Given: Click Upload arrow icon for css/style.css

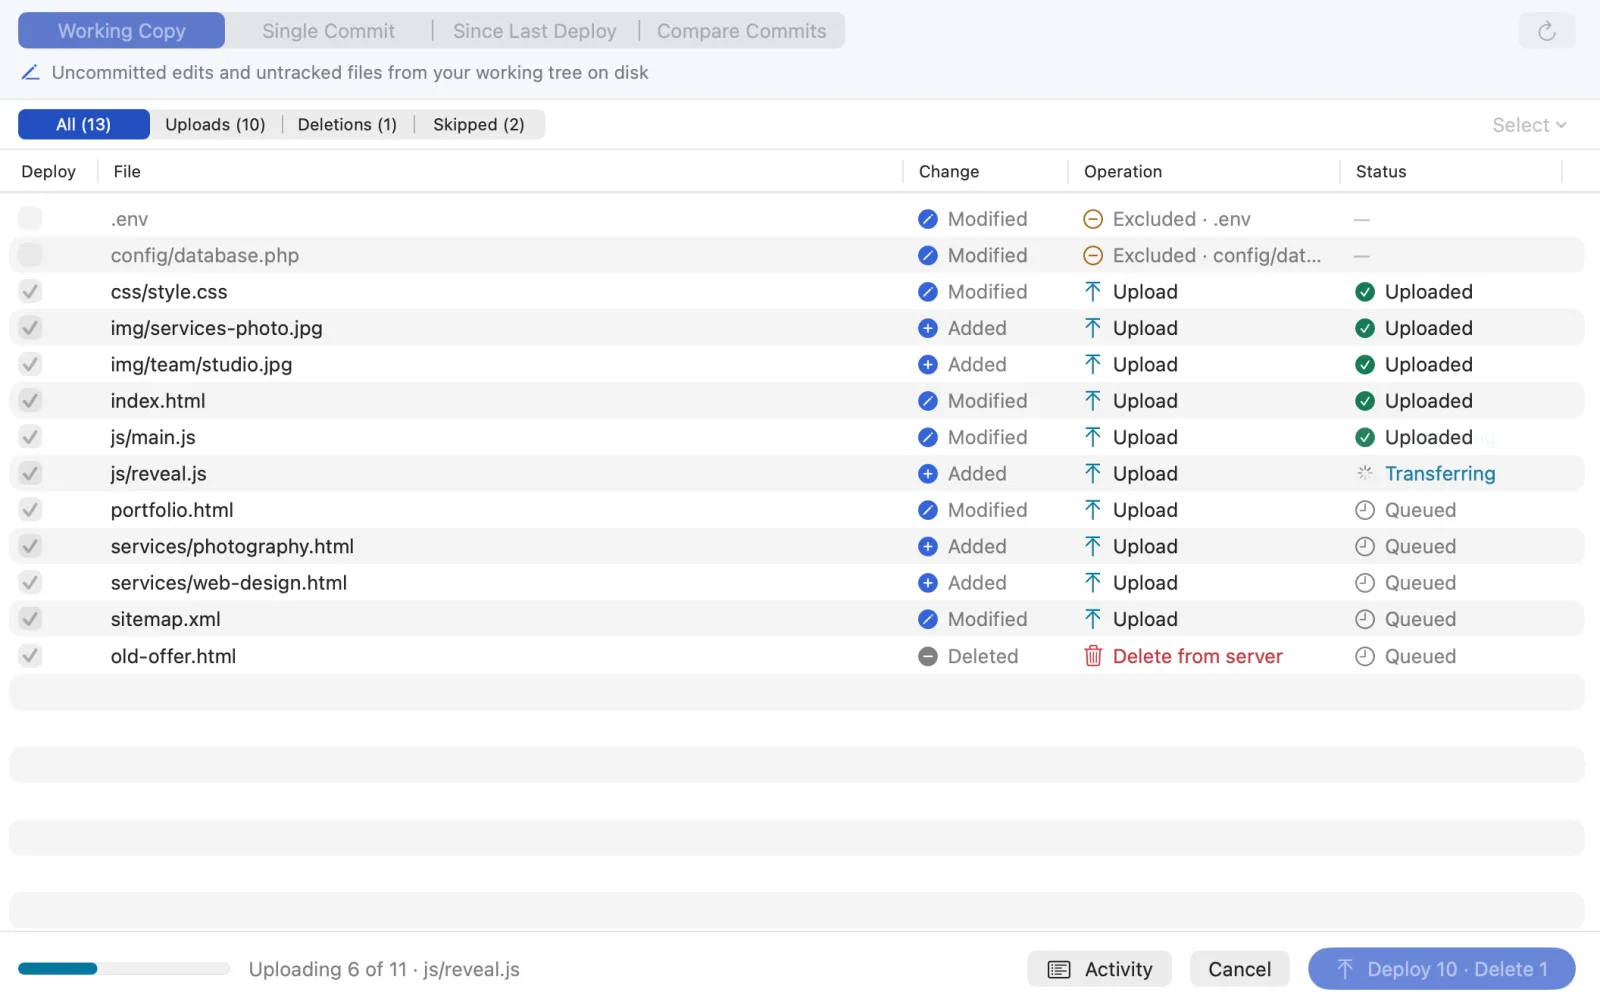Looking at the screenshot, I should (1093, 292).
